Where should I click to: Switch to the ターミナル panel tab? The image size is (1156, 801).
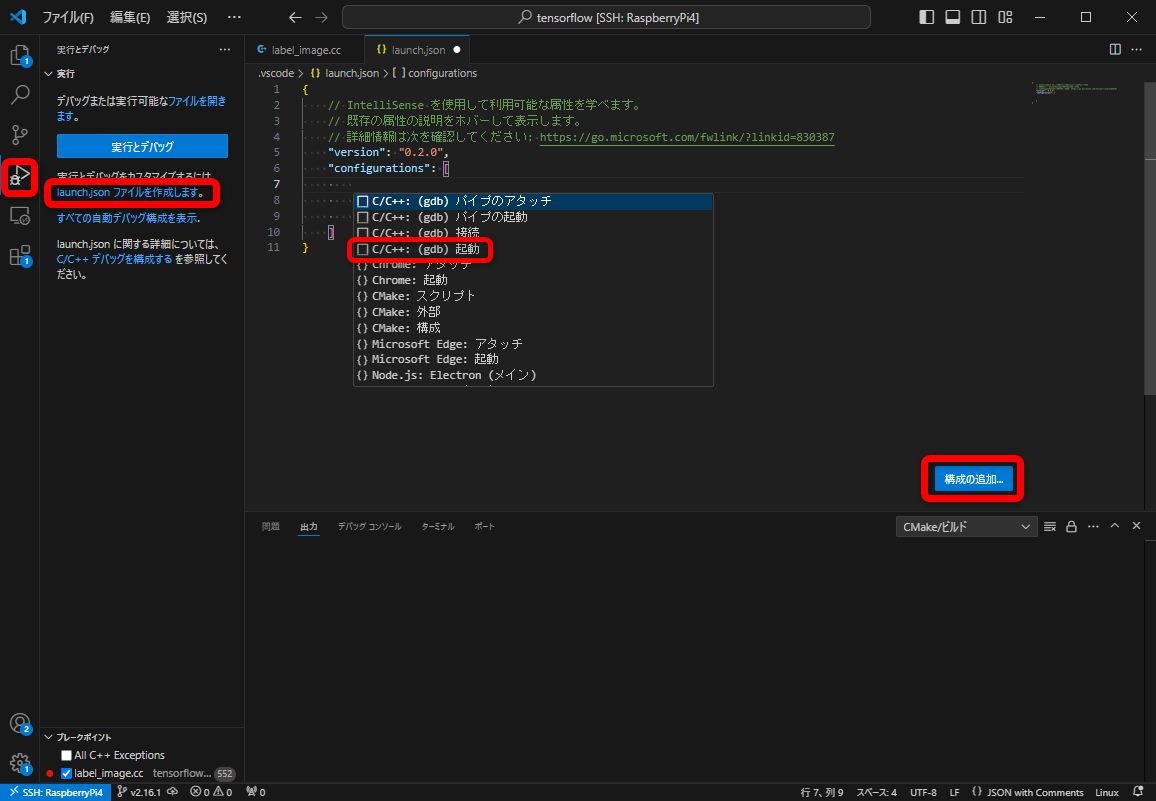tap(437, 527)
